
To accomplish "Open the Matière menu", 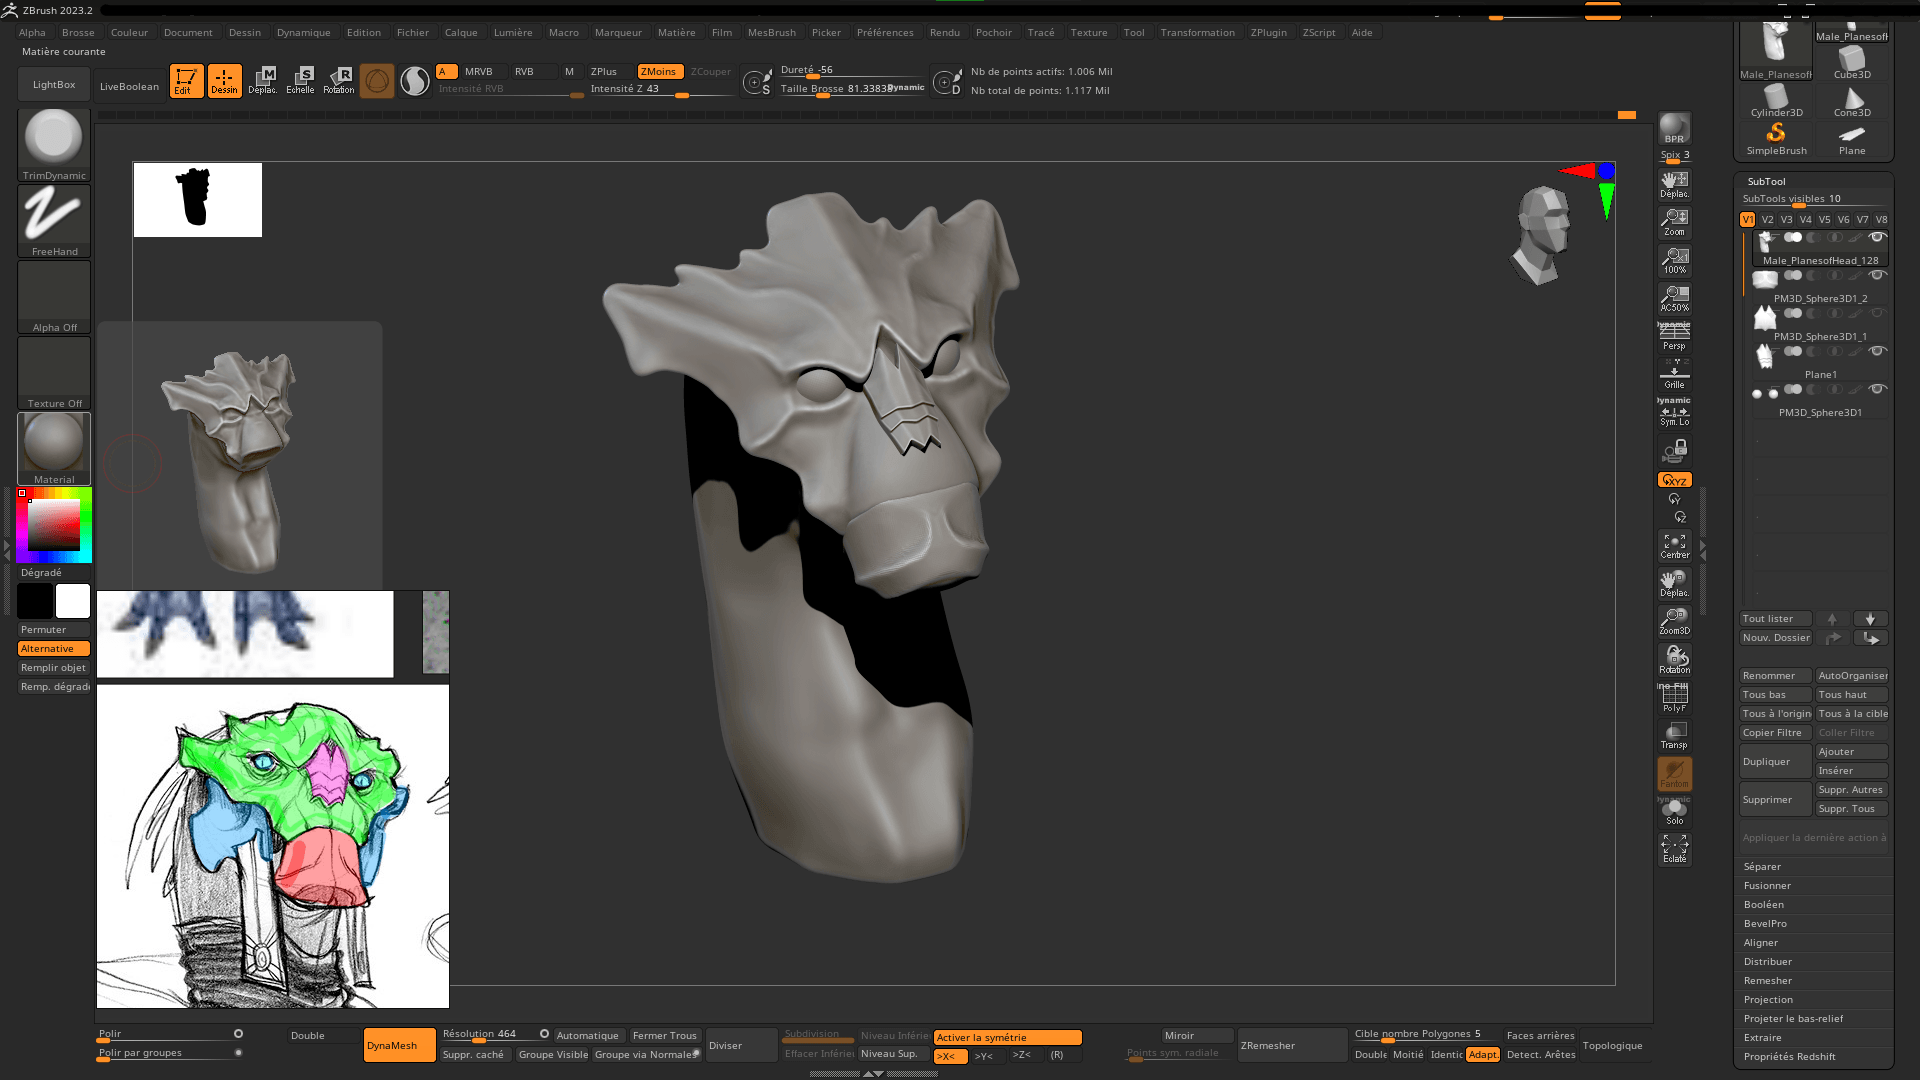I will [x=676, y=32].
